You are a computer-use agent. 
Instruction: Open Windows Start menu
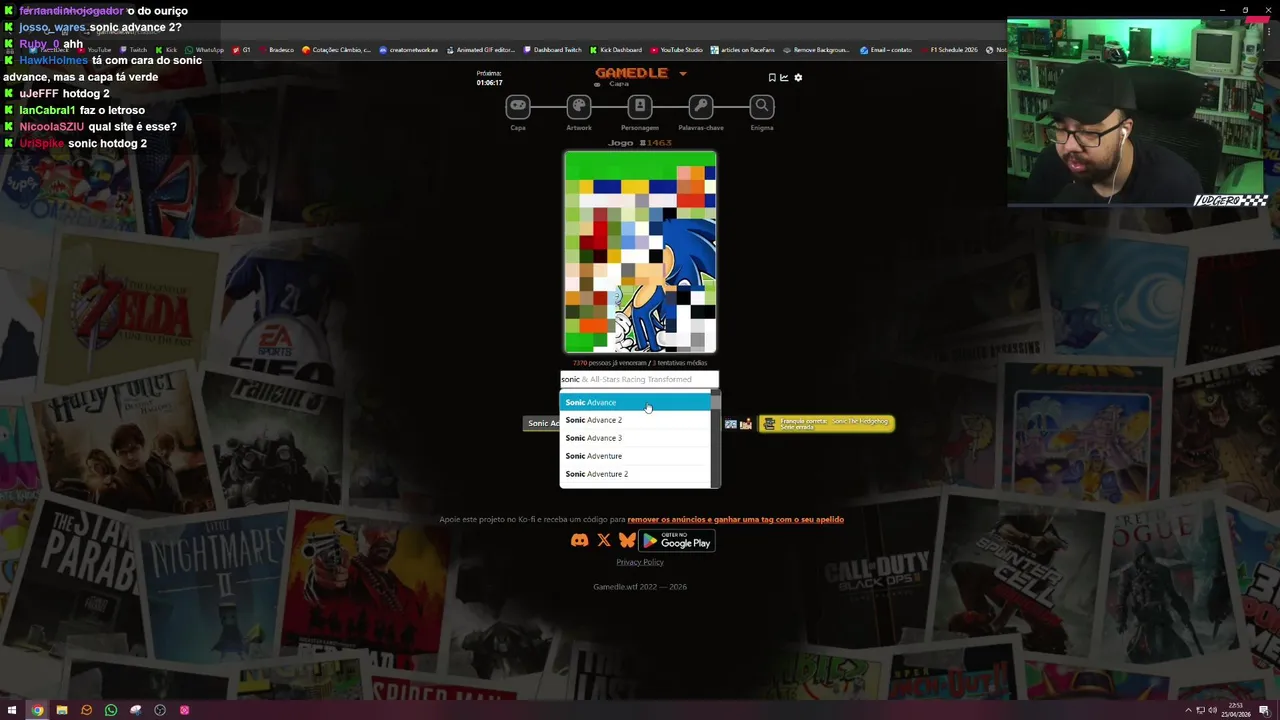point(13,710)
